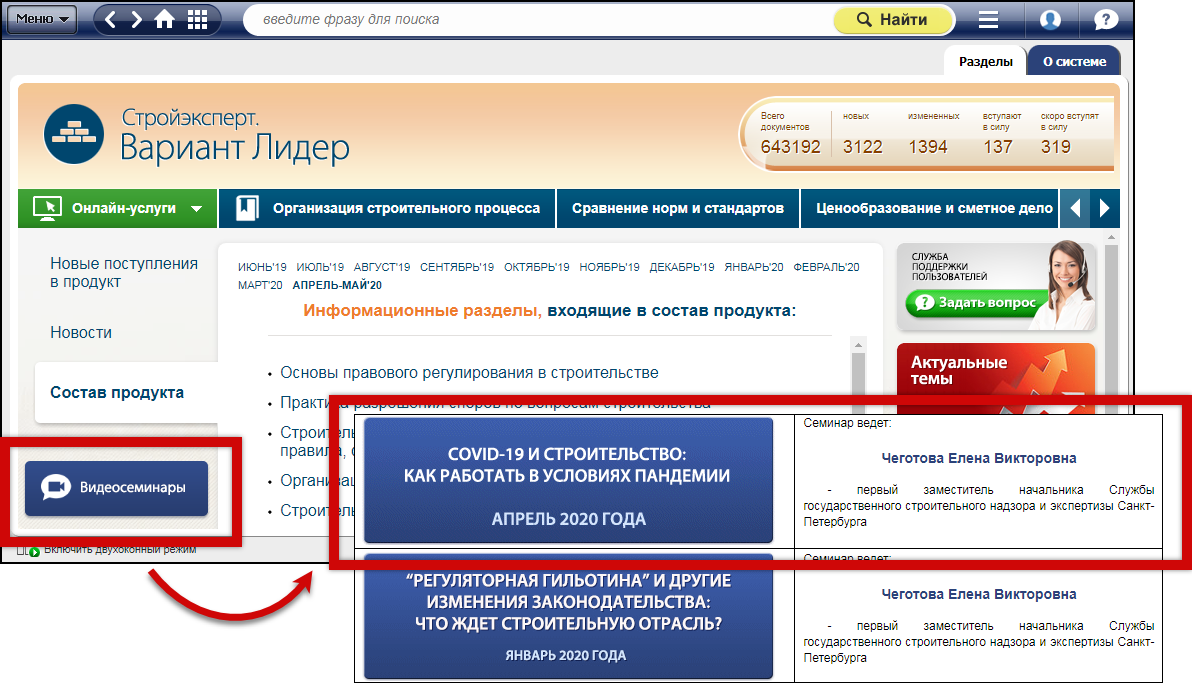Open coming into force count 137
The height and width of the screenshot is (683, 1192).
(998, 147)
